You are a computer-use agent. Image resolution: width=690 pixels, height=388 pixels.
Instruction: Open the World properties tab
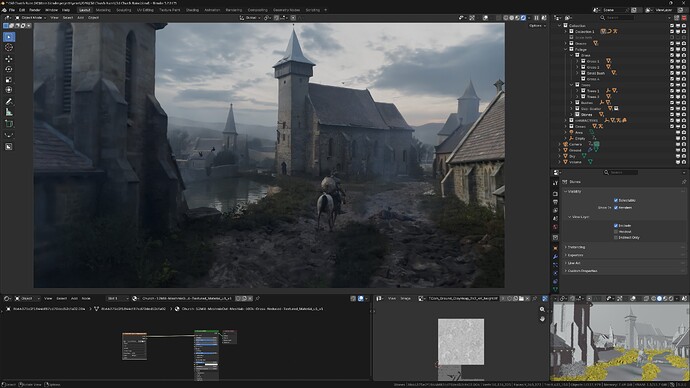click(x=555, y=227)
